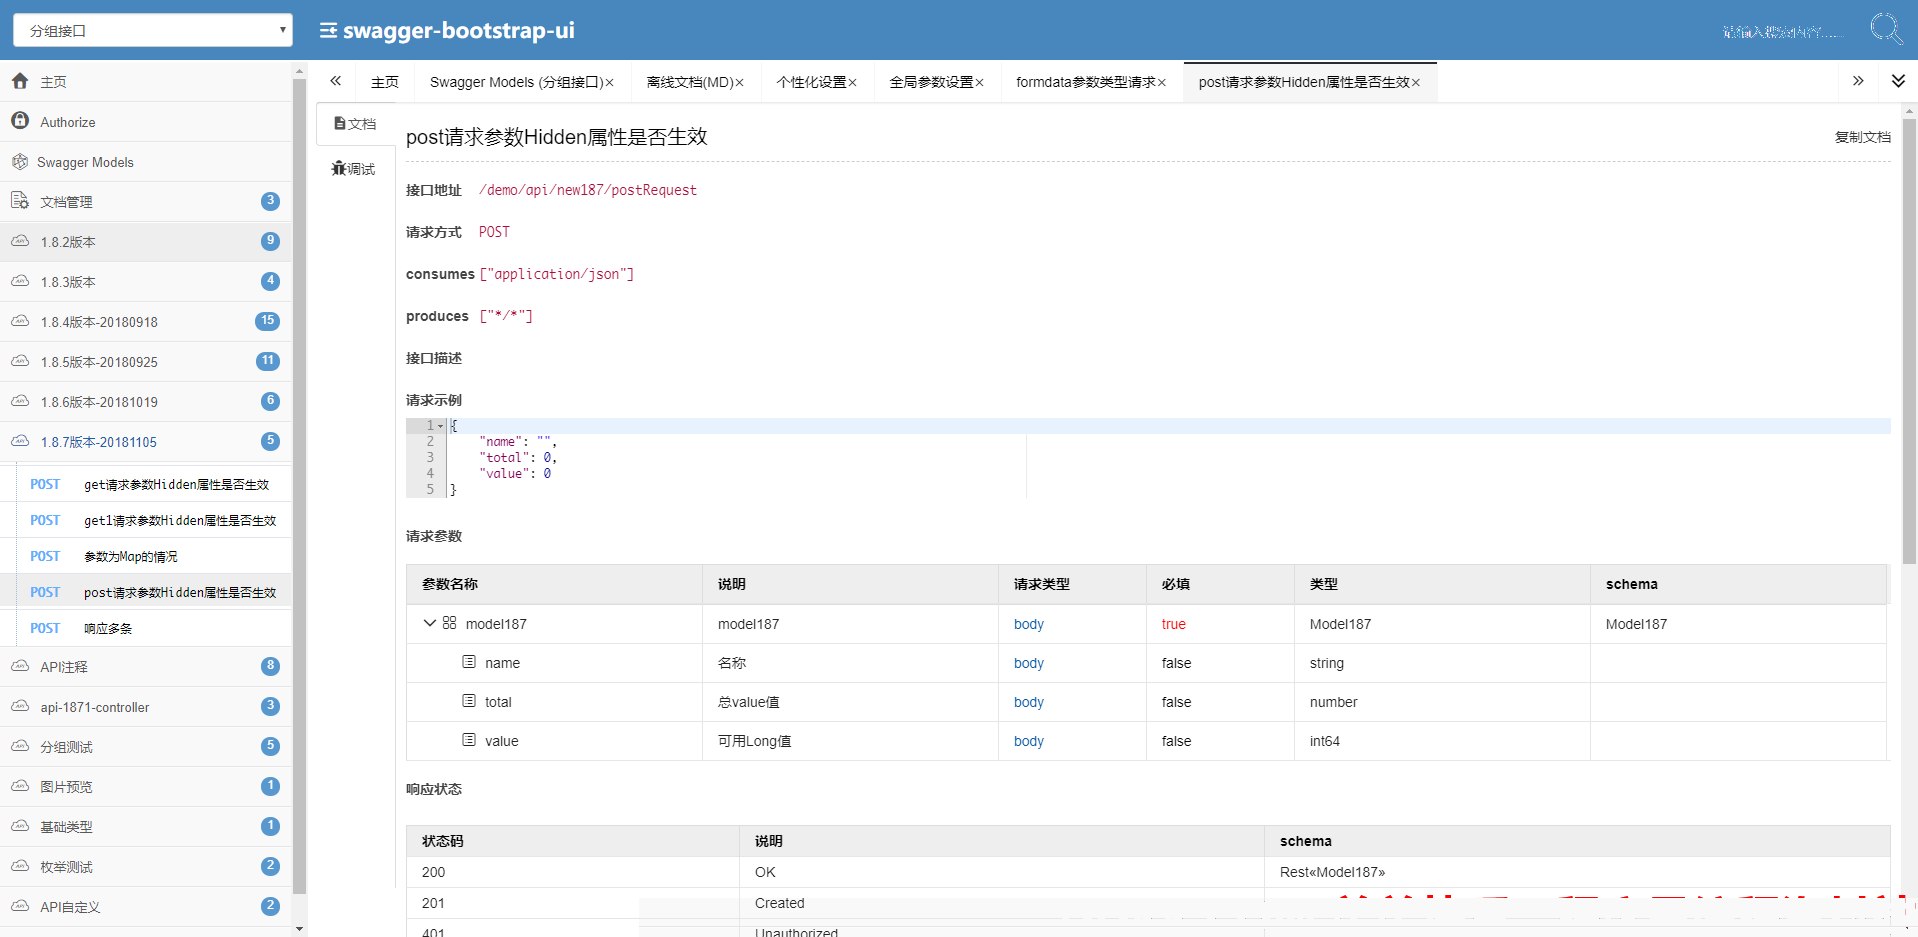Toggle the sidebar menu hamburger icon
This screenshot has width=1918, height=937.
[x=328, y=30]
